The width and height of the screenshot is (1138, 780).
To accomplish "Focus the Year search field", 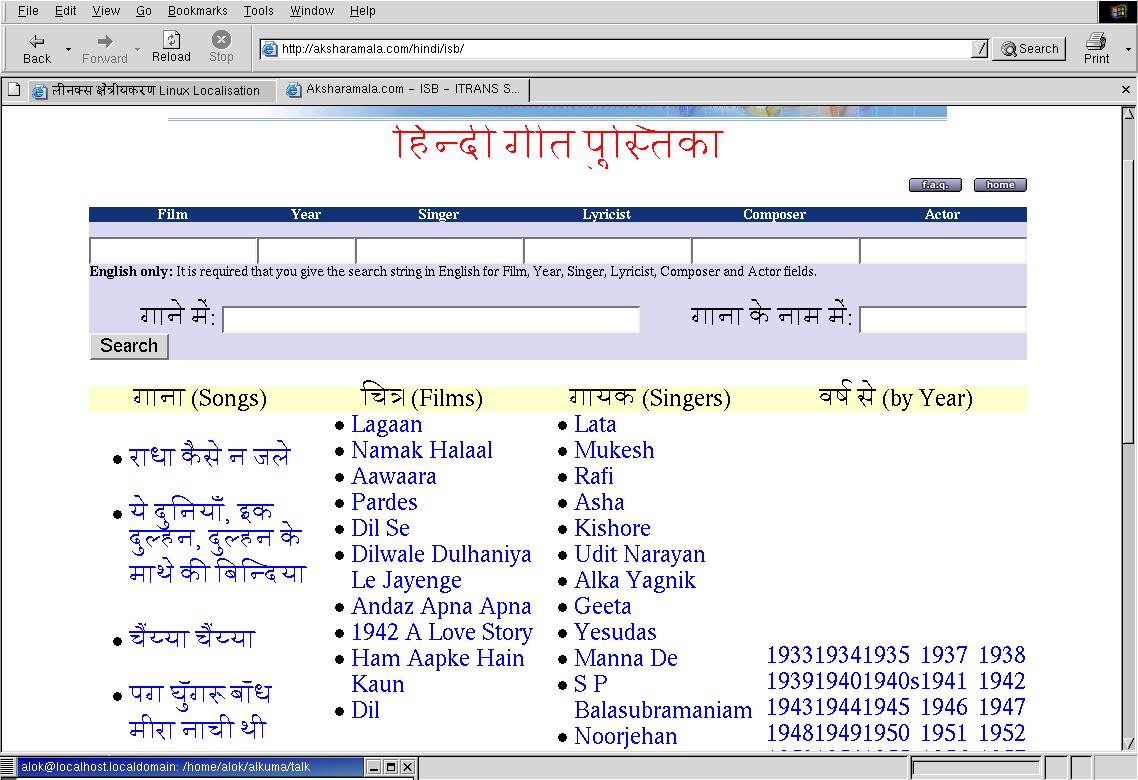I will tap(306, 250).
